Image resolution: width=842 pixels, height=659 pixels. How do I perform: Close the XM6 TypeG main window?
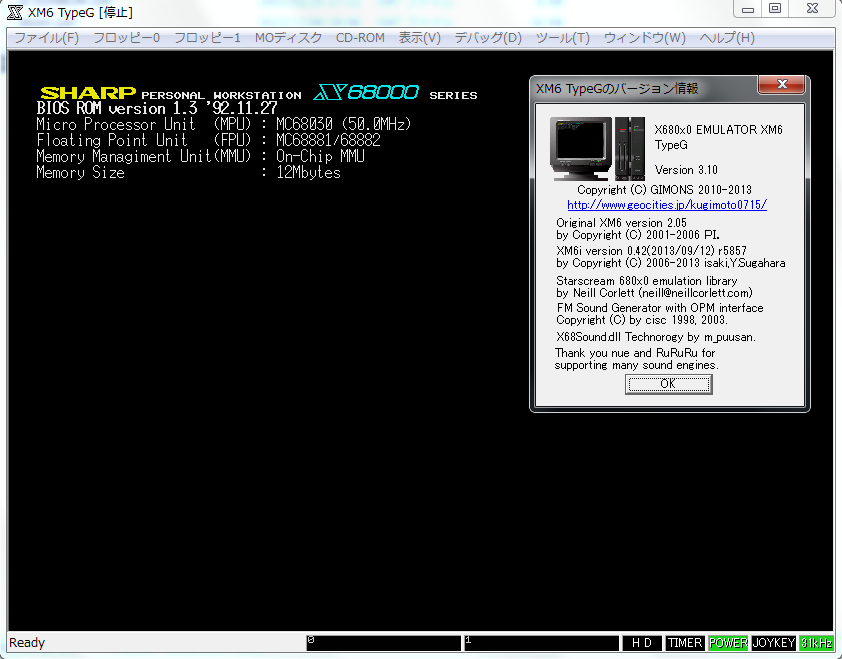812,9
